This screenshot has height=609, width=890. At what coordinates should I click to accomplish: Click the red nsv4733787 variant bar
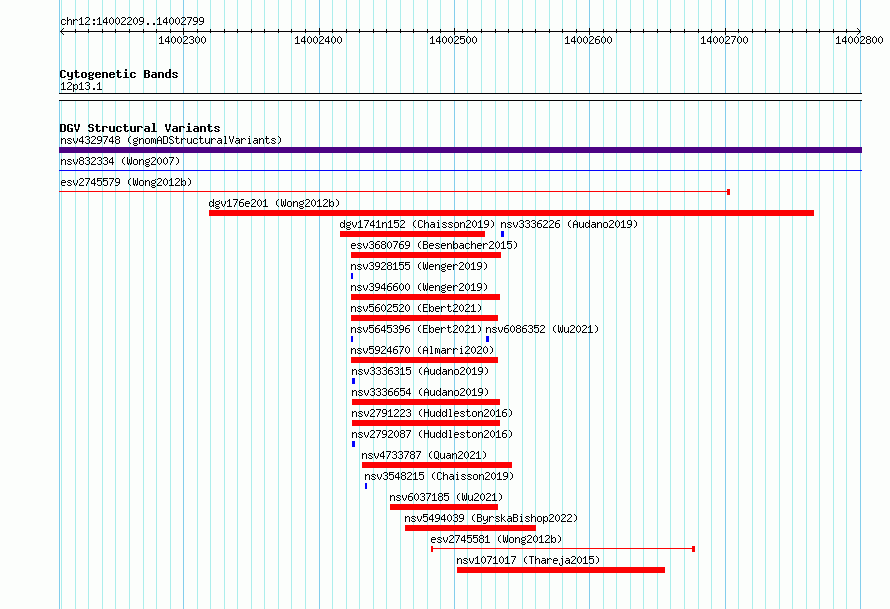[437, 465]
